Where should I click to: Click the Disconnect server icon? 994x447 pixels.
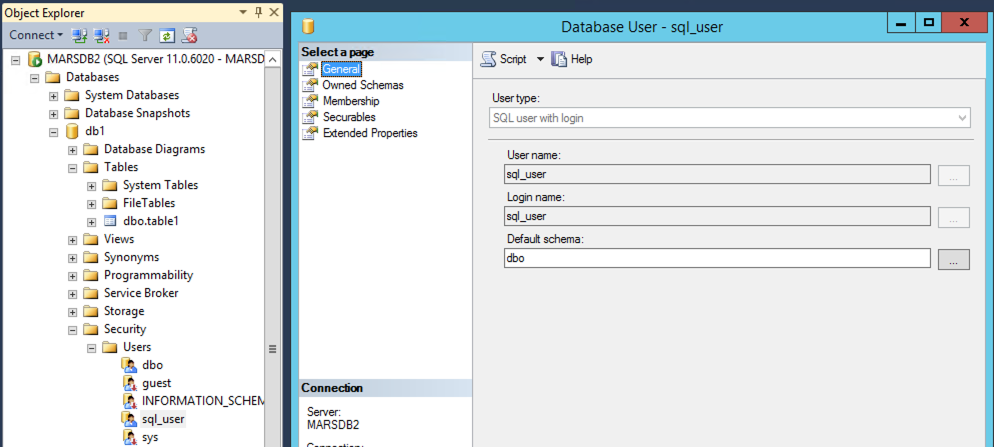(101, 35)
